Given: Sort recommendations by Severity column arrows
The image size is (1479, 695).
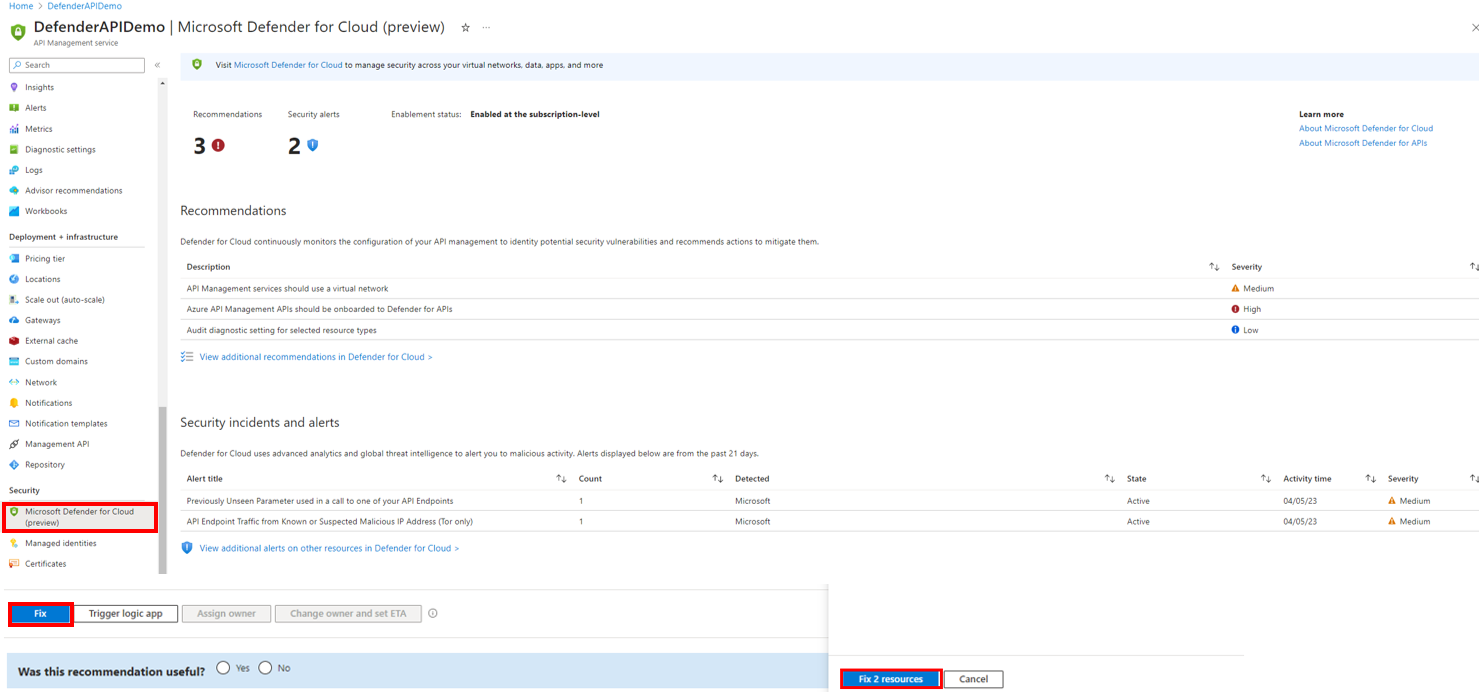Looking at the screenshot, I should tap(1473, 267).
